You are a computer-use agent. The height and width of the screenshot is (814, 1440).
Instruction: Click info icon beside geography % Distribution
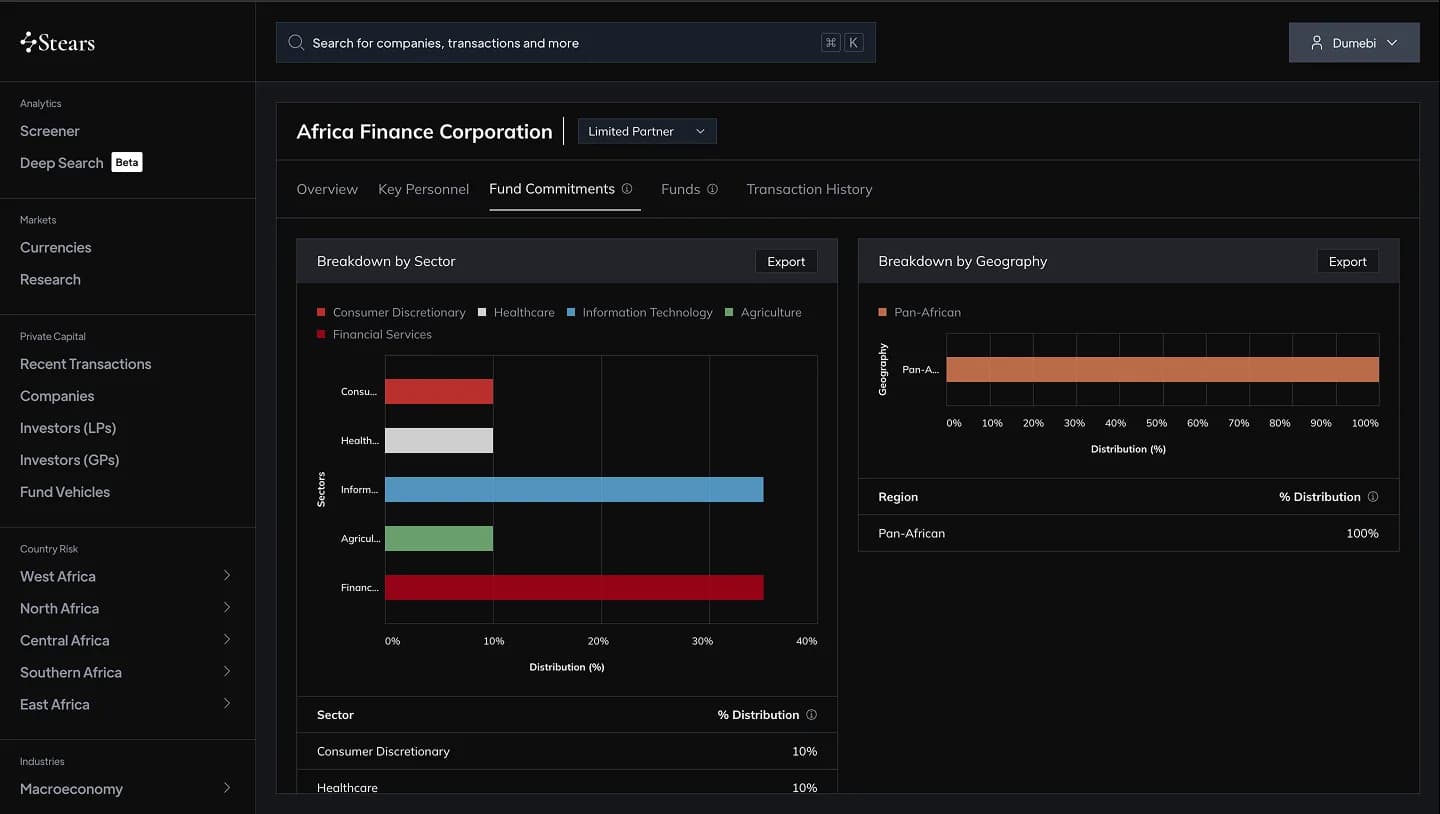(1373, 497)
